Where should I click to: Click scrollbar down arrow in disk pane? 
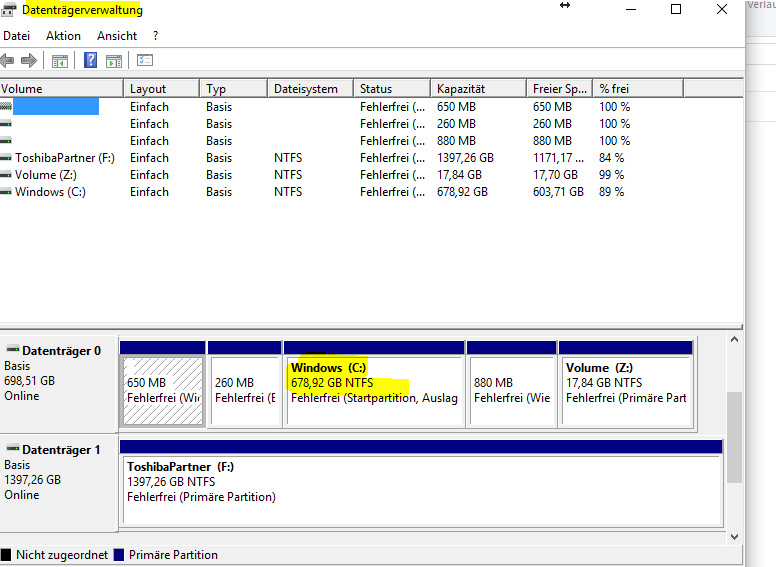click(734, 537)
